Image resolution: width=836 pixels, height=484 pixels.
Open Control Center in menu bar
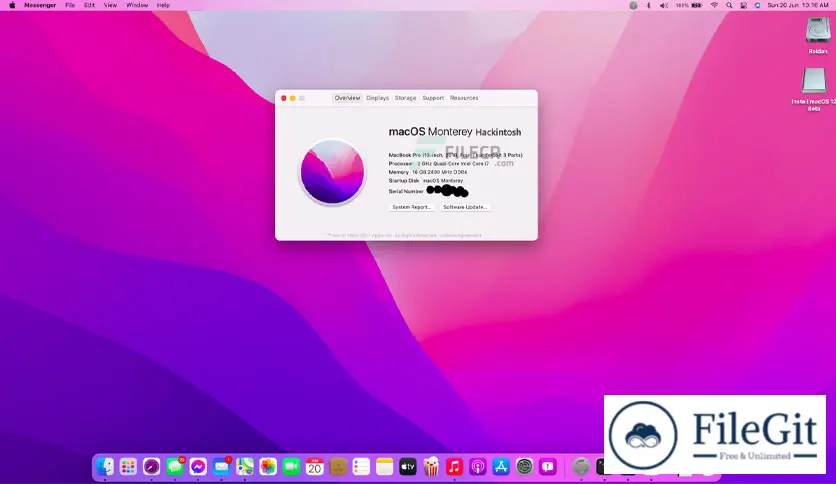[x=743, y=5]
